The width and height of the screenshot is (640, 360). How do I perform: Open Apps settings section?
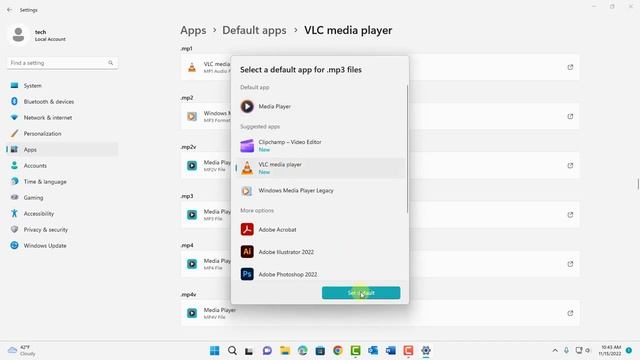click(x=62, y=149)
